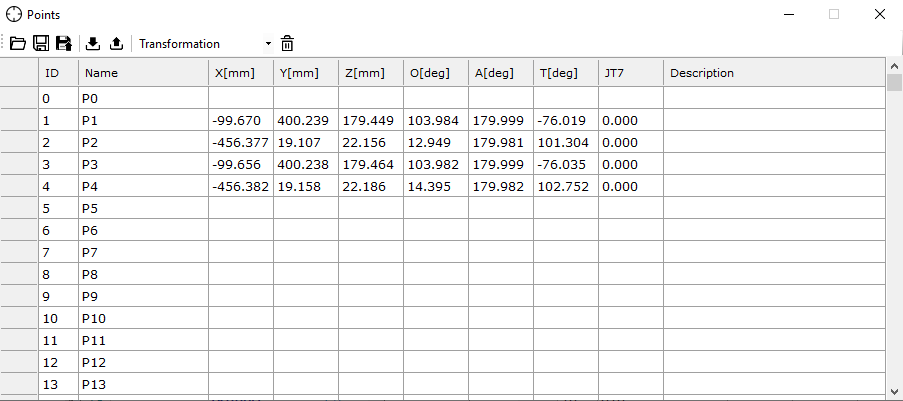The height and width of the screenshot is (401, 903).
Task: Select the Y[mm] value 19.107 for P2
Action: click(x=305, y=142)
